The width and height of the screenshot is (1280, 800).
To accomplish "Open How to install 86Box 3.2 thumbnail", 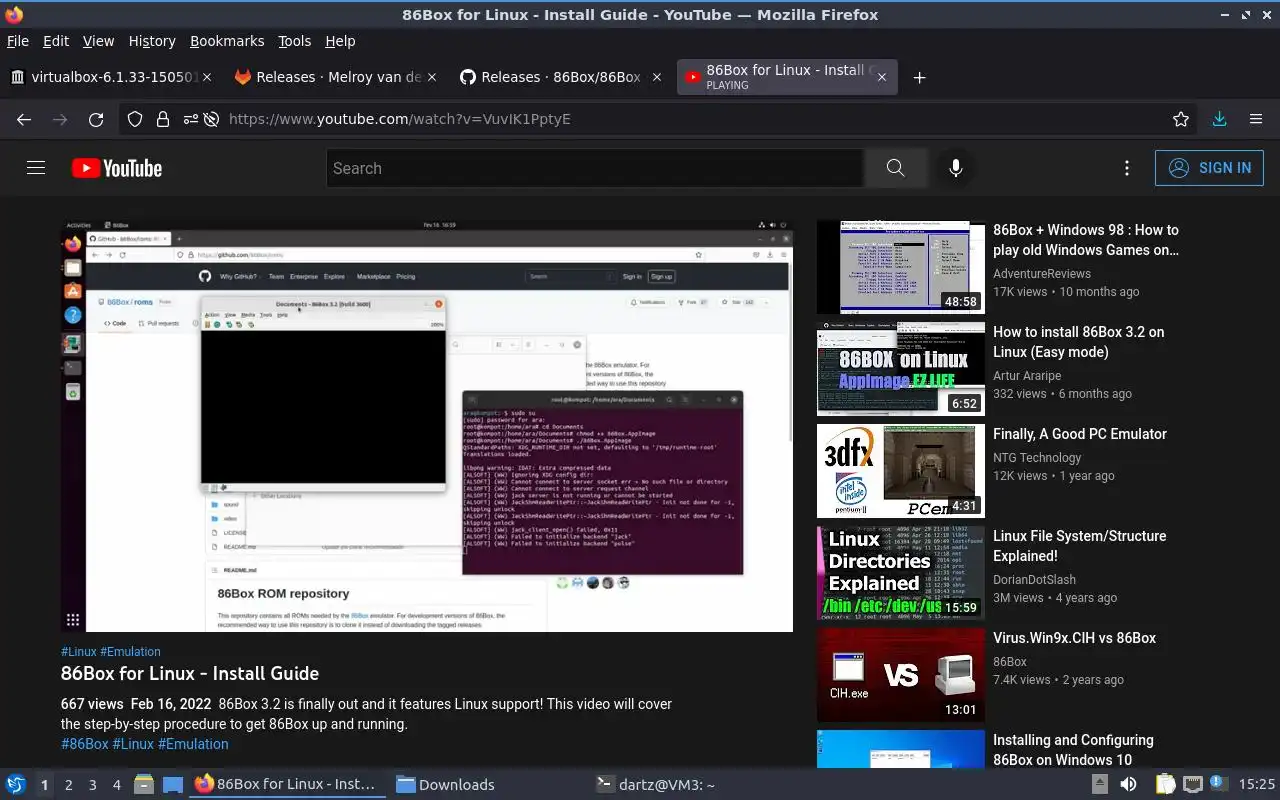I will (x=901, y=369).
